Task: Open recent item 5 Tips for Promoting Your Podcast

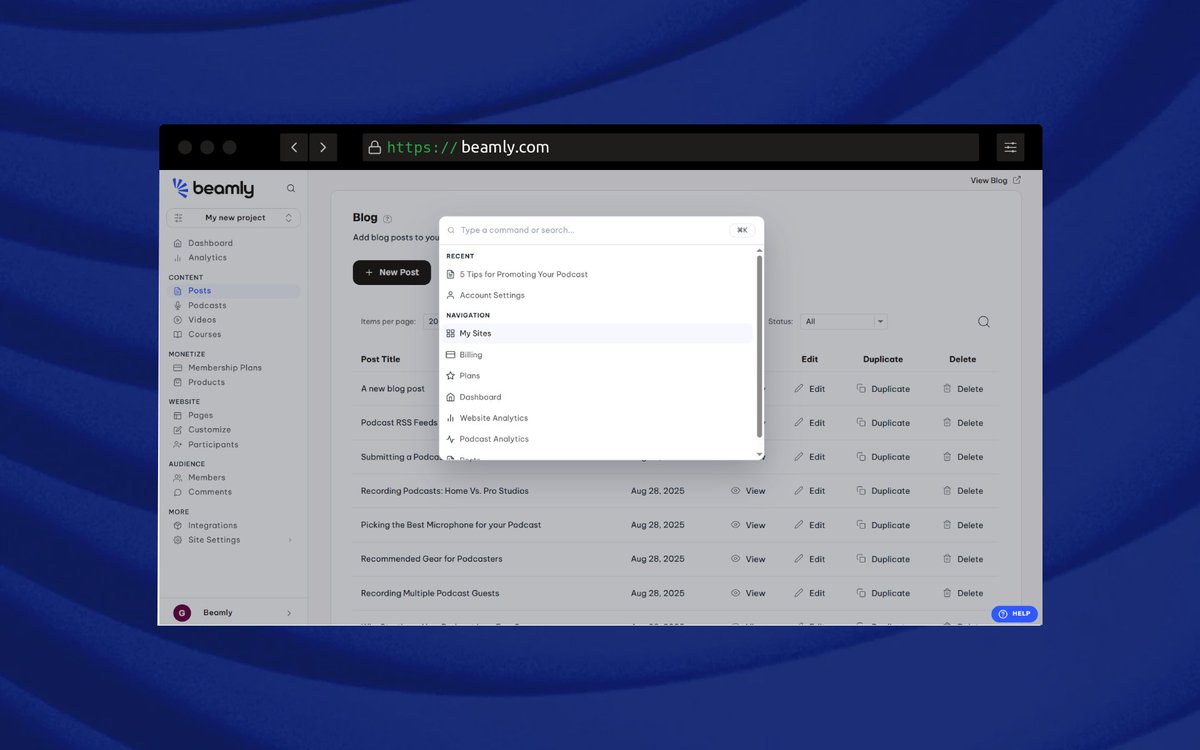Action: [596, 274]
